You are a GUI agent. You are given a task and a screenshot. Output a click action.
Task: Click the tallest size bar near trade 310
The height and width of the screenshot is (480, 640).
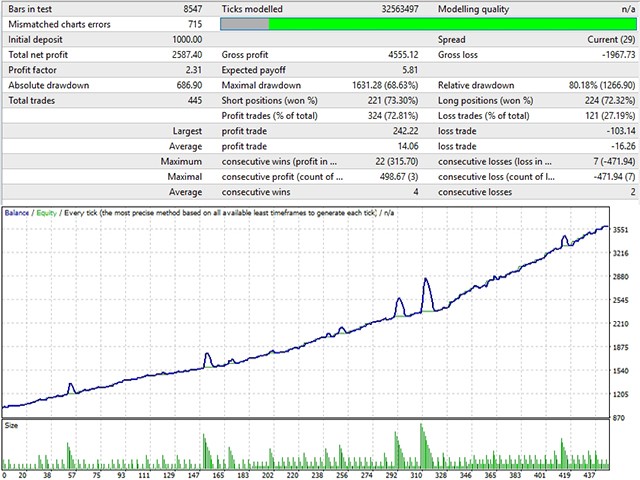pyautogui.click(x=421, y=446)
